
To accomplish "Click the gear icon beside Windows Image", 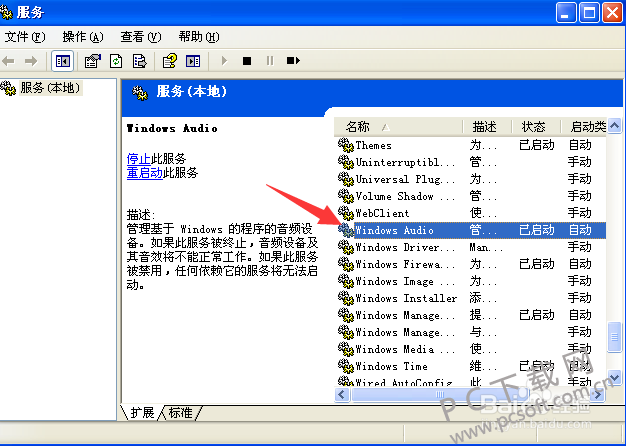I will (346, 281).
